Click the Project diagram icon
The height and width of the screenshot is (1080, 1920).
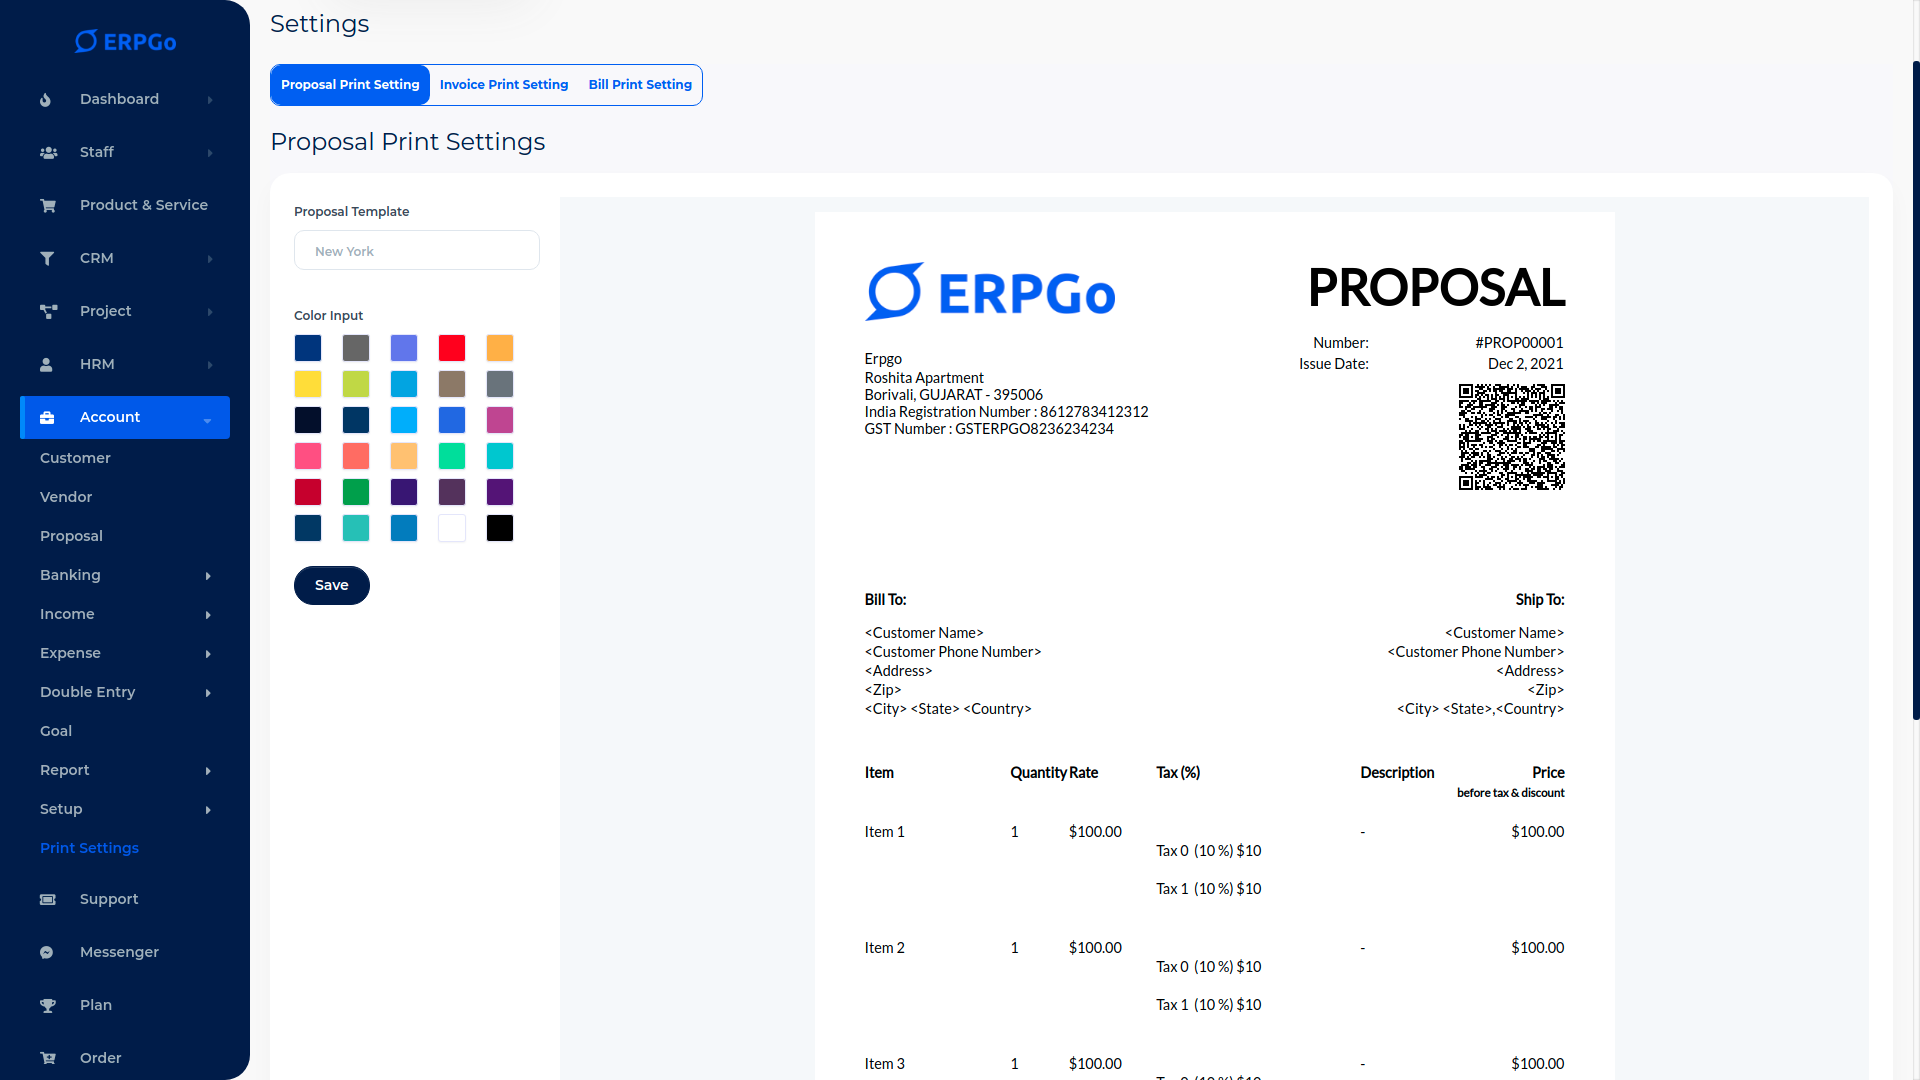pos(48,312)
